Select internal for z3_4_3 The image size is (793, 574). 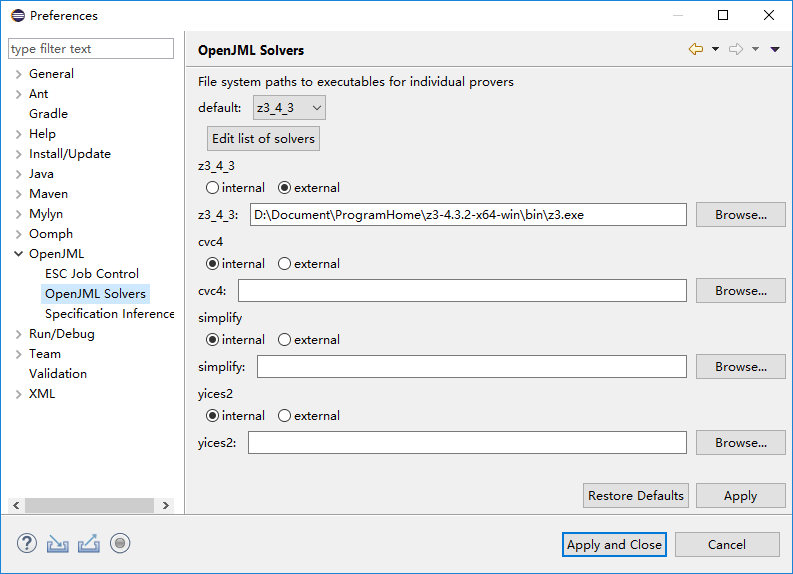click(212, 188)
